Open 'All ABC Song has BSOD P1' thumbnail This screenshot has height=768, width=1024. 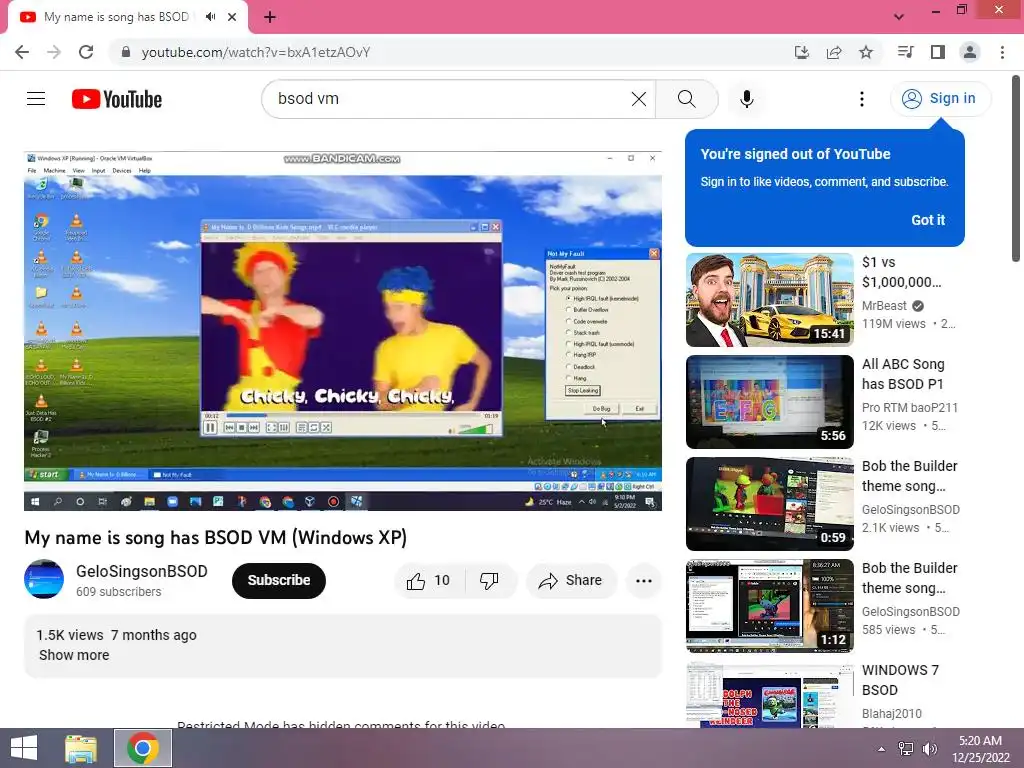[x=769, y=402]
